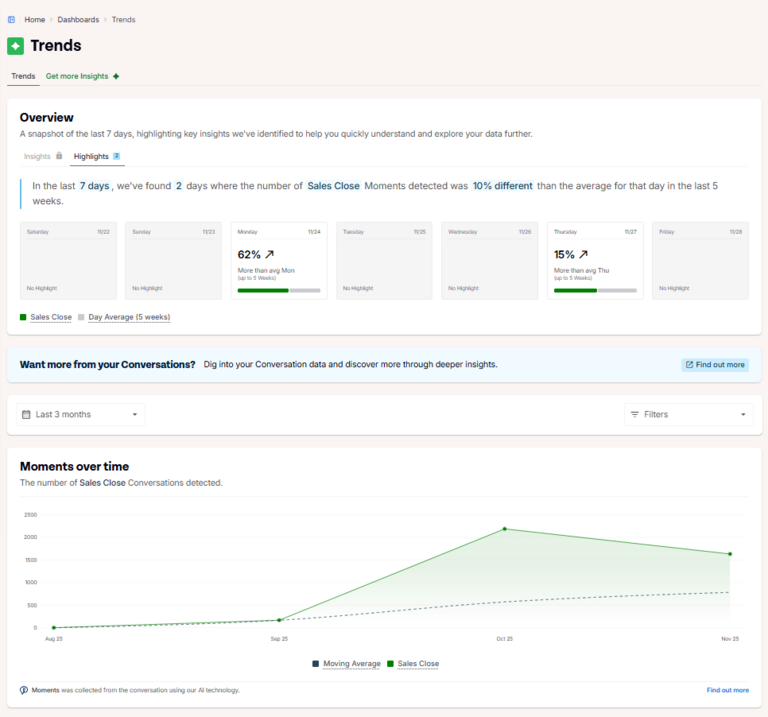
Task: Click the green Sales Close legend square in Overview
Action: (x=23, y=317)
